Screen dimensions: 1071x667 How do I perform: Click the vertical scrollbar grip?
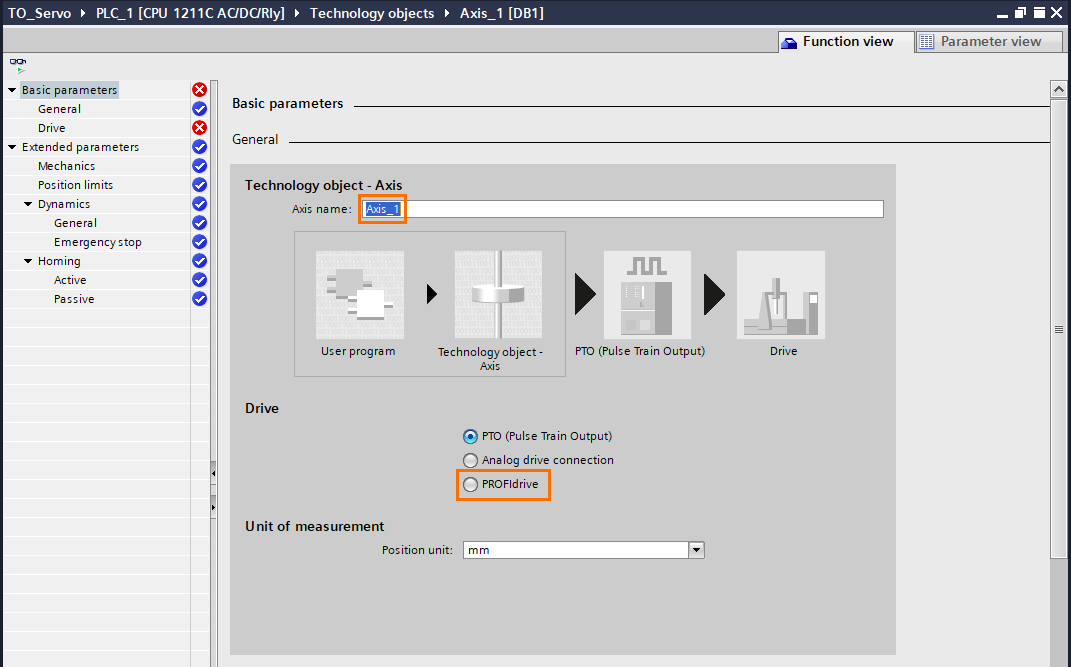[1058, 330]
